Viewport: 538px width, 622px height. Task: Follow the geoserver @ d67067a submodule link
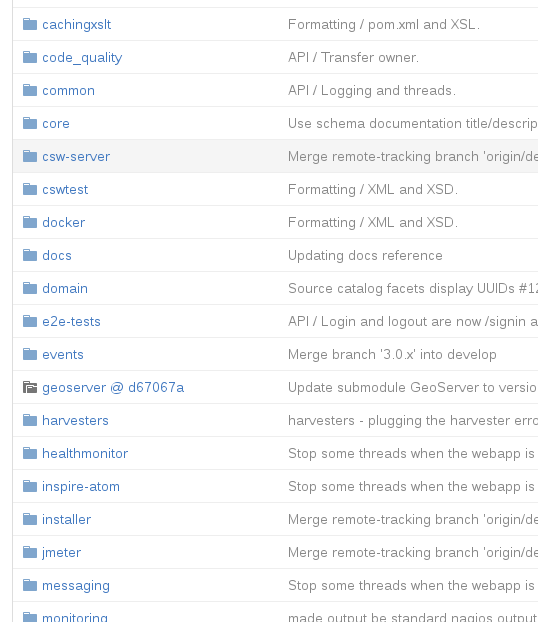click(113, 387)
